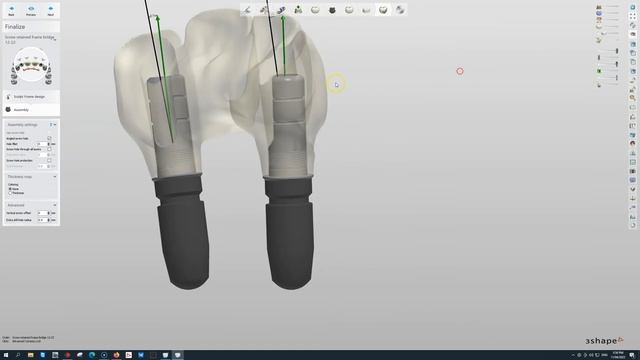Collapse the Advanced panel
The width and height of the screenshot is (640, 360).
(x=55, y=205)
